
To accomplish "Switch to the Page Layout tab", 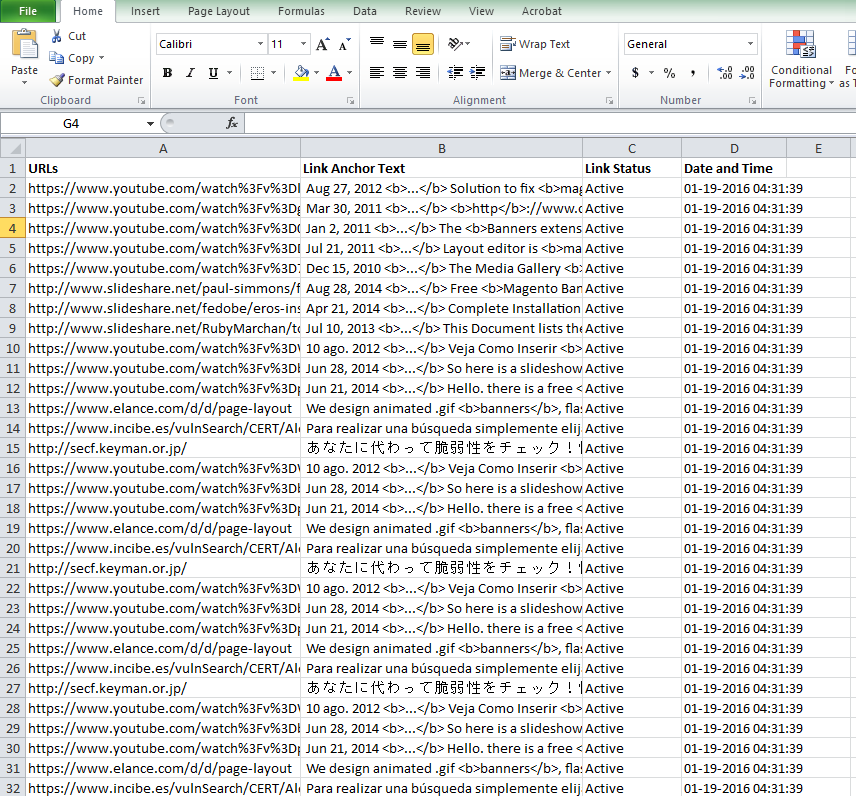I will 218,11.
